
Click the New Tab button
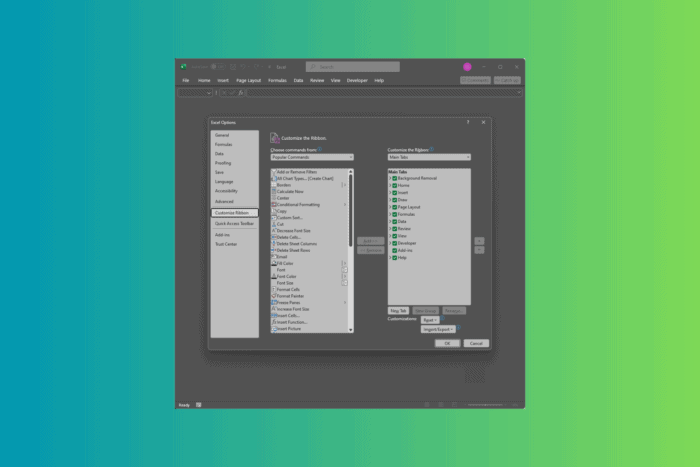(398, 311)
